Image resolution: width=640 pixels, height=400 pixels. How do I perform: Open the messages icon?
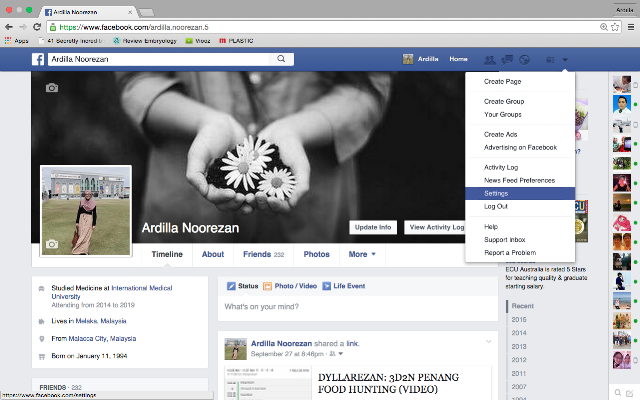coord(507,60)
